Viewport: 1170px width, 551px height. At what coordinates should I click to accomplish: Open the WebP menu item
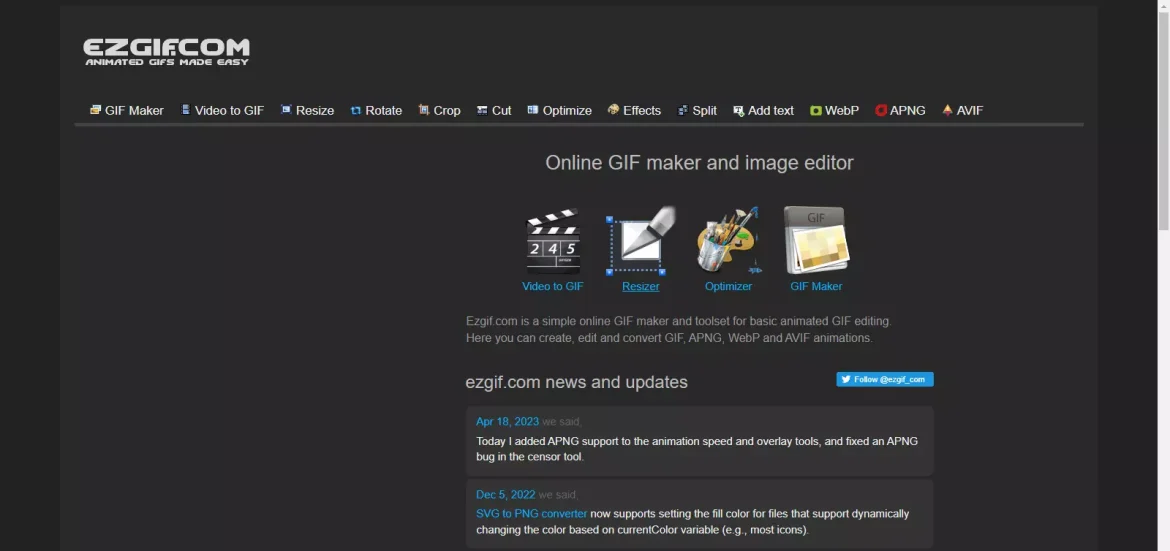click(835, 110)
